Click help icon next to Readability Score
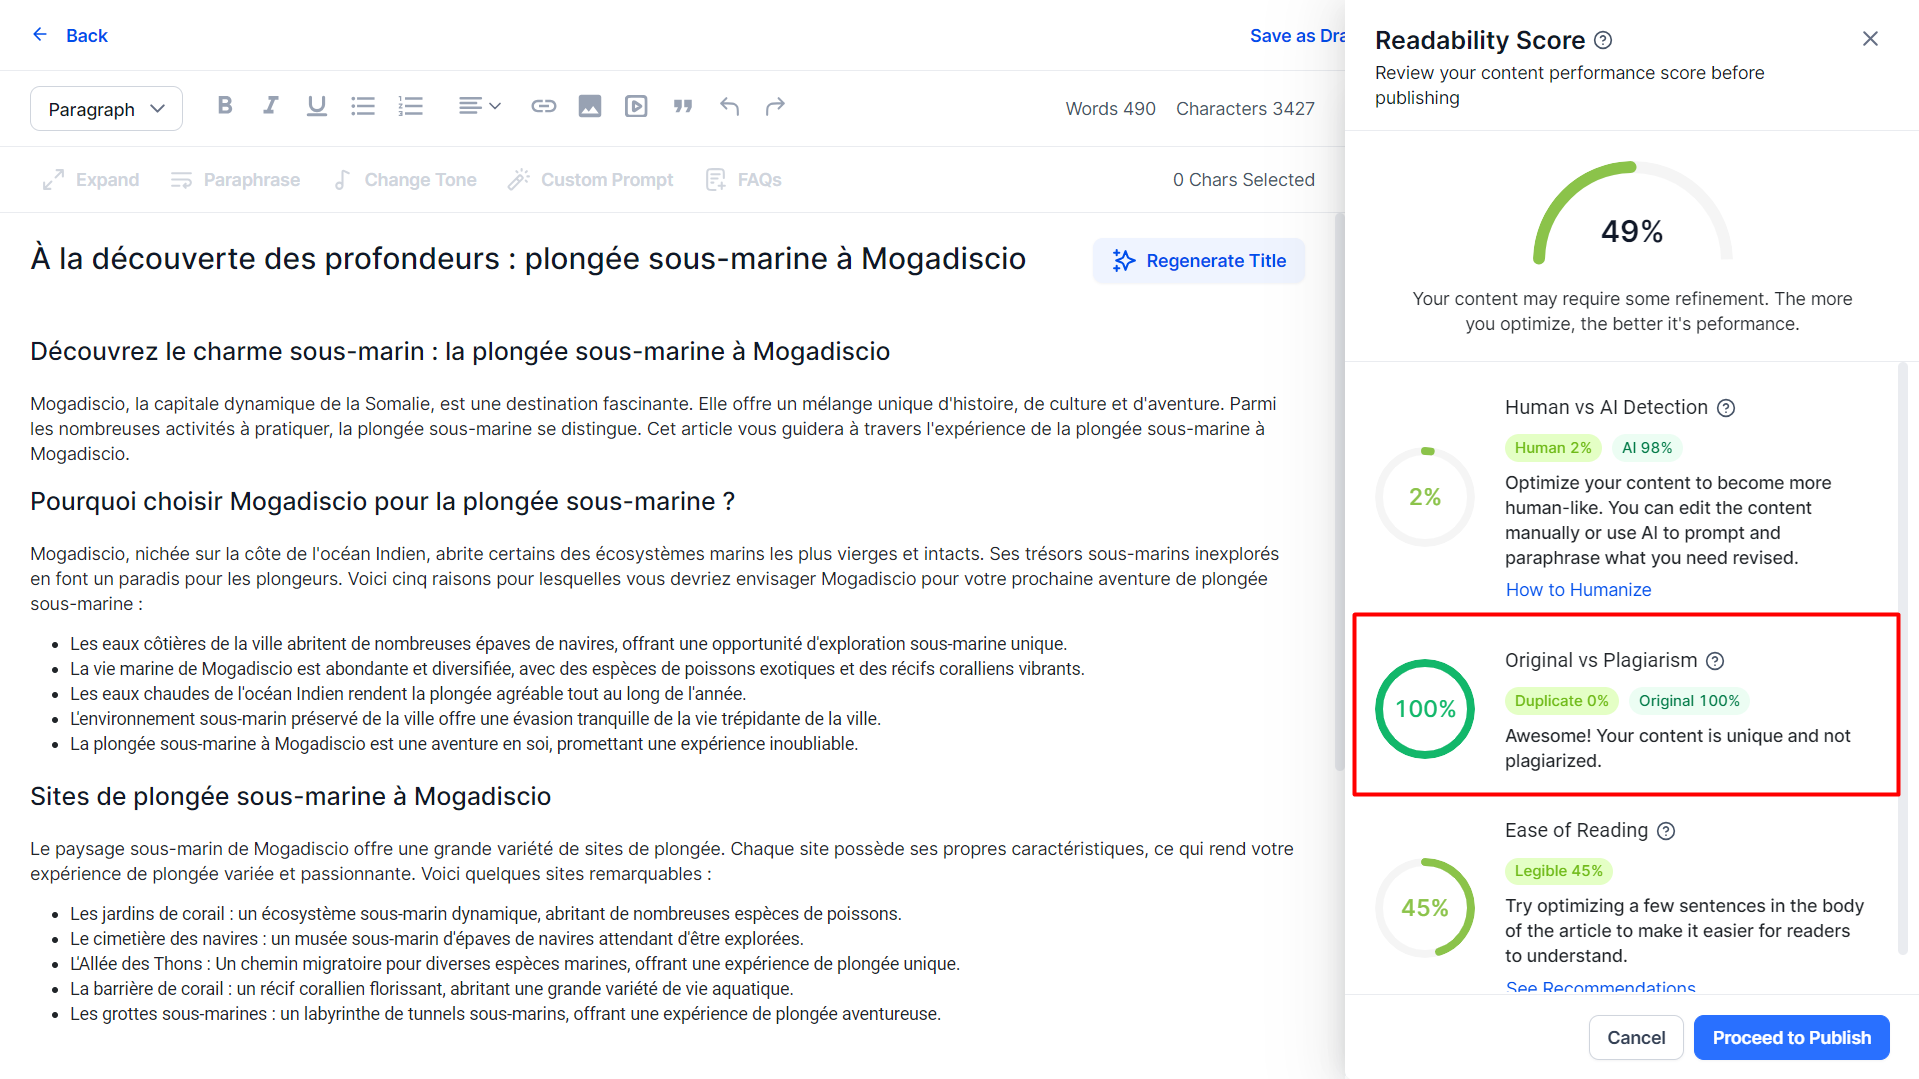 [1603, 40]
